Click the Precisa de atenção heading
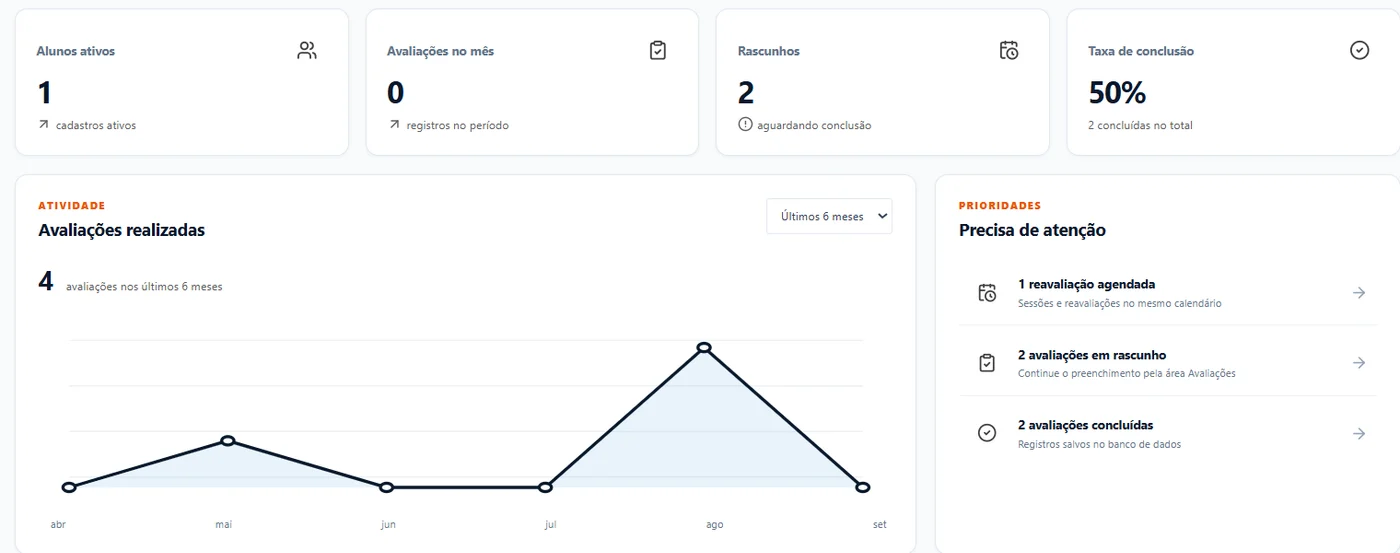 tap(1032, 230)
